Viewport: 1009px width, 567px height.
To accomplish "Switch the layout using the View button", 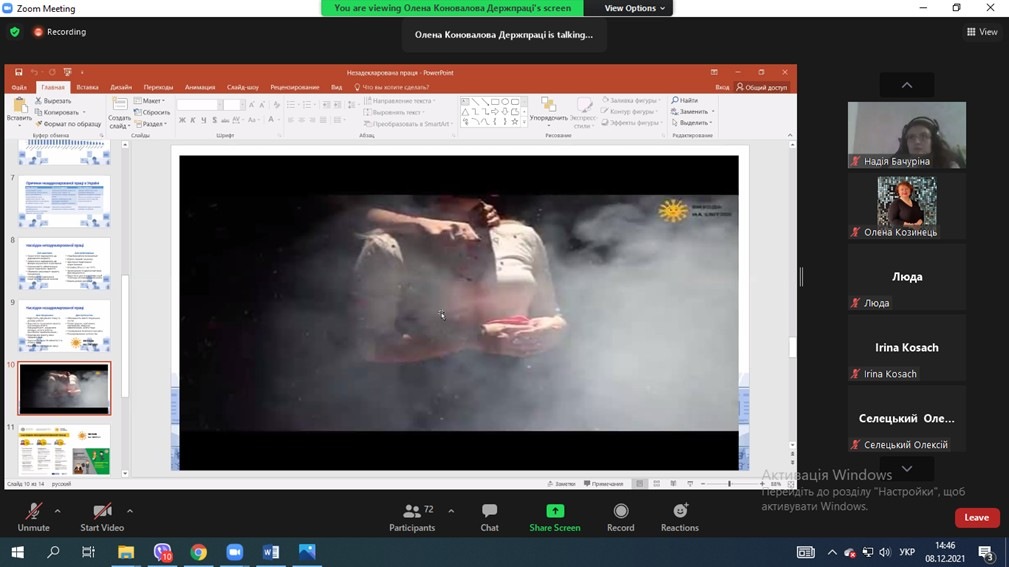I will [982, 32].
